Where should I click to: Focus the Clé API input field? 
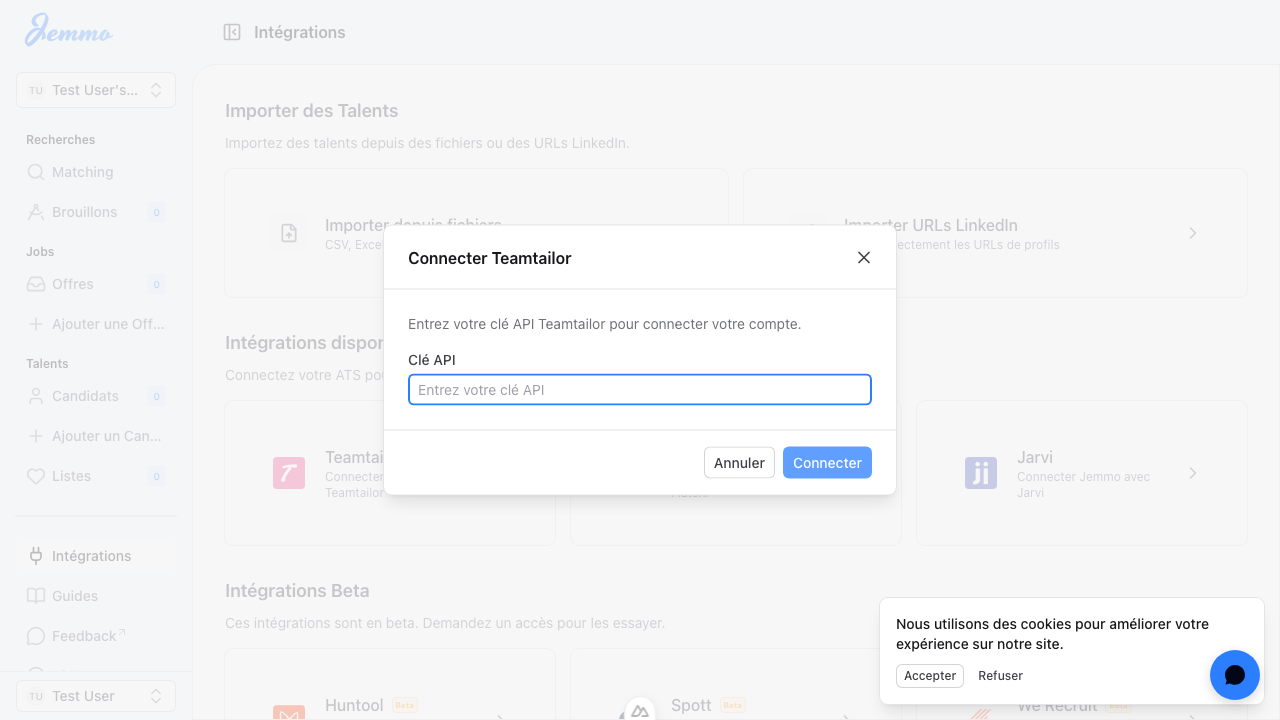tap(640, 390)
